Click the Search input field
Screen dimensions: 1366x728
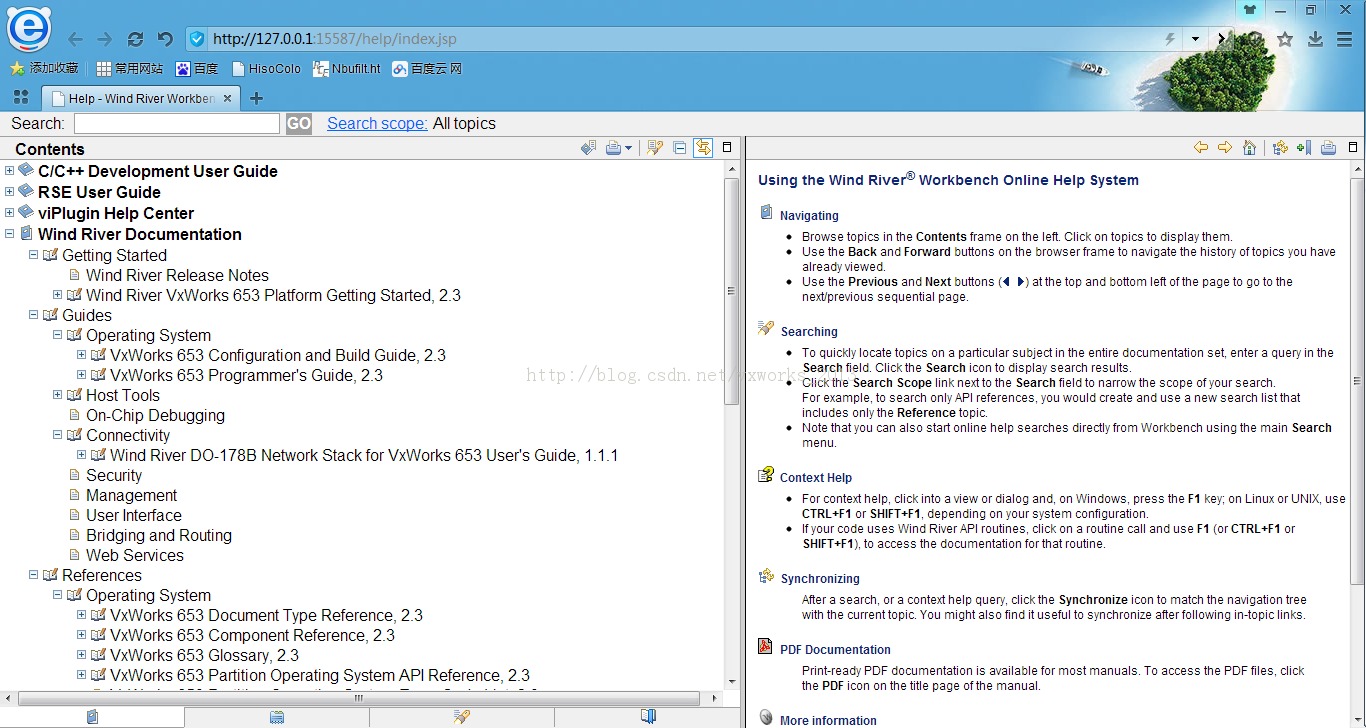tap(177, 123)
